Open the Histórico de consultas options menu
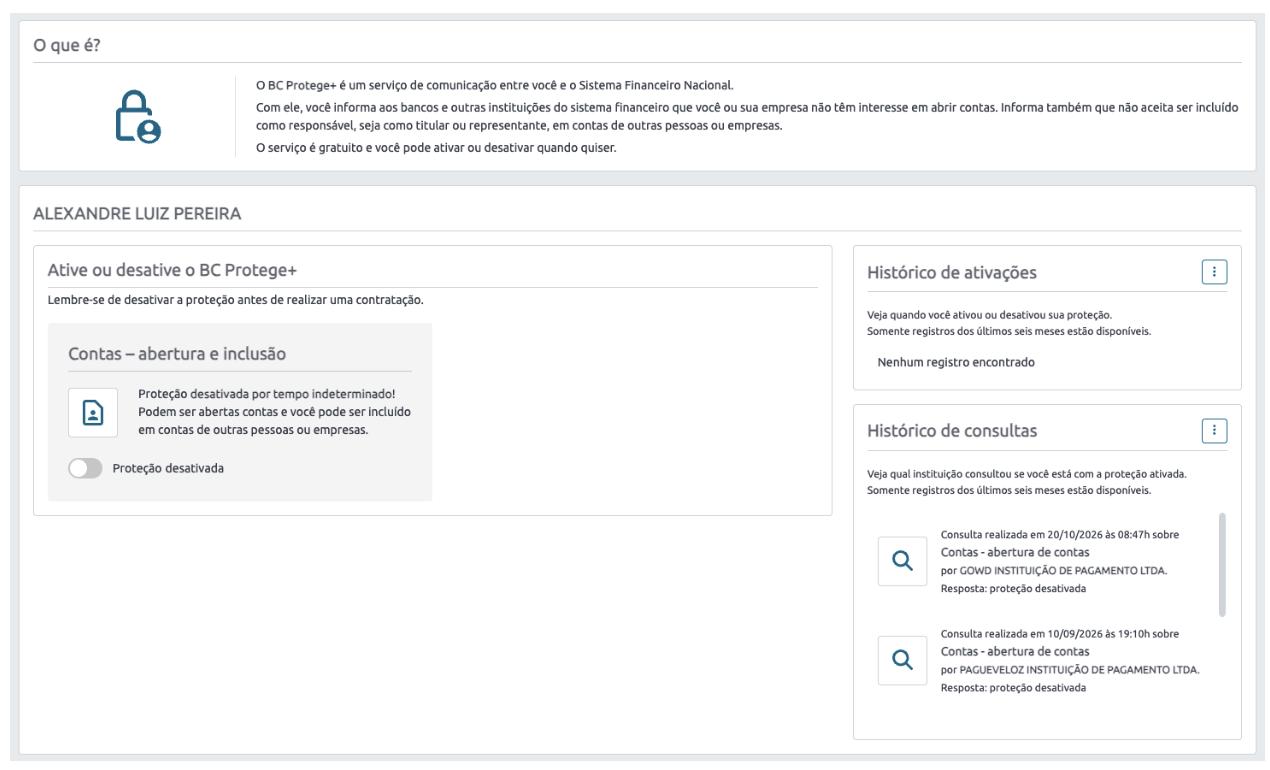 (x=1214, y=430)
